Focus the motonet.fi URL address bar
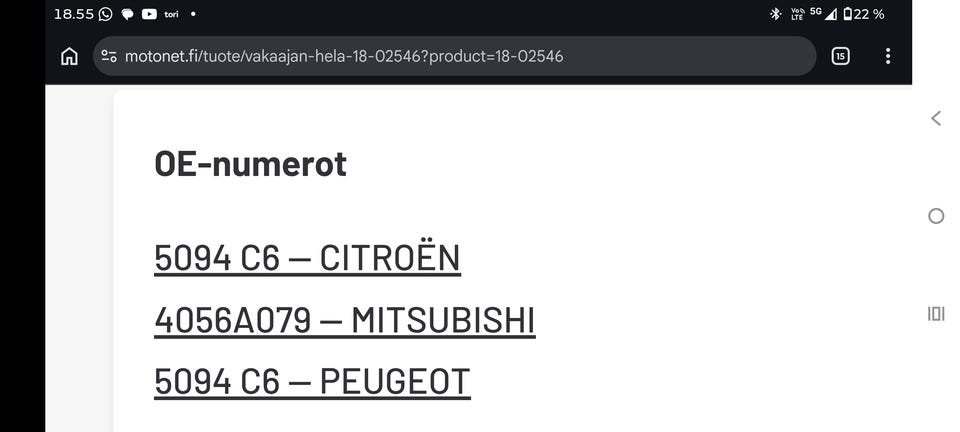Screen dimensions: 960x432 point(450,56)
